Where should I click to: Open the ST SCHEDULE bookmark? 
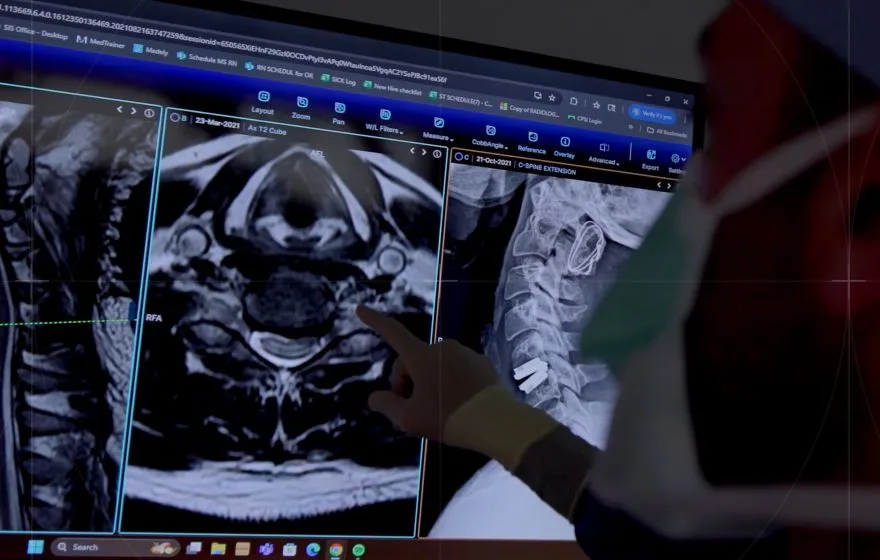tap(461, 99)
